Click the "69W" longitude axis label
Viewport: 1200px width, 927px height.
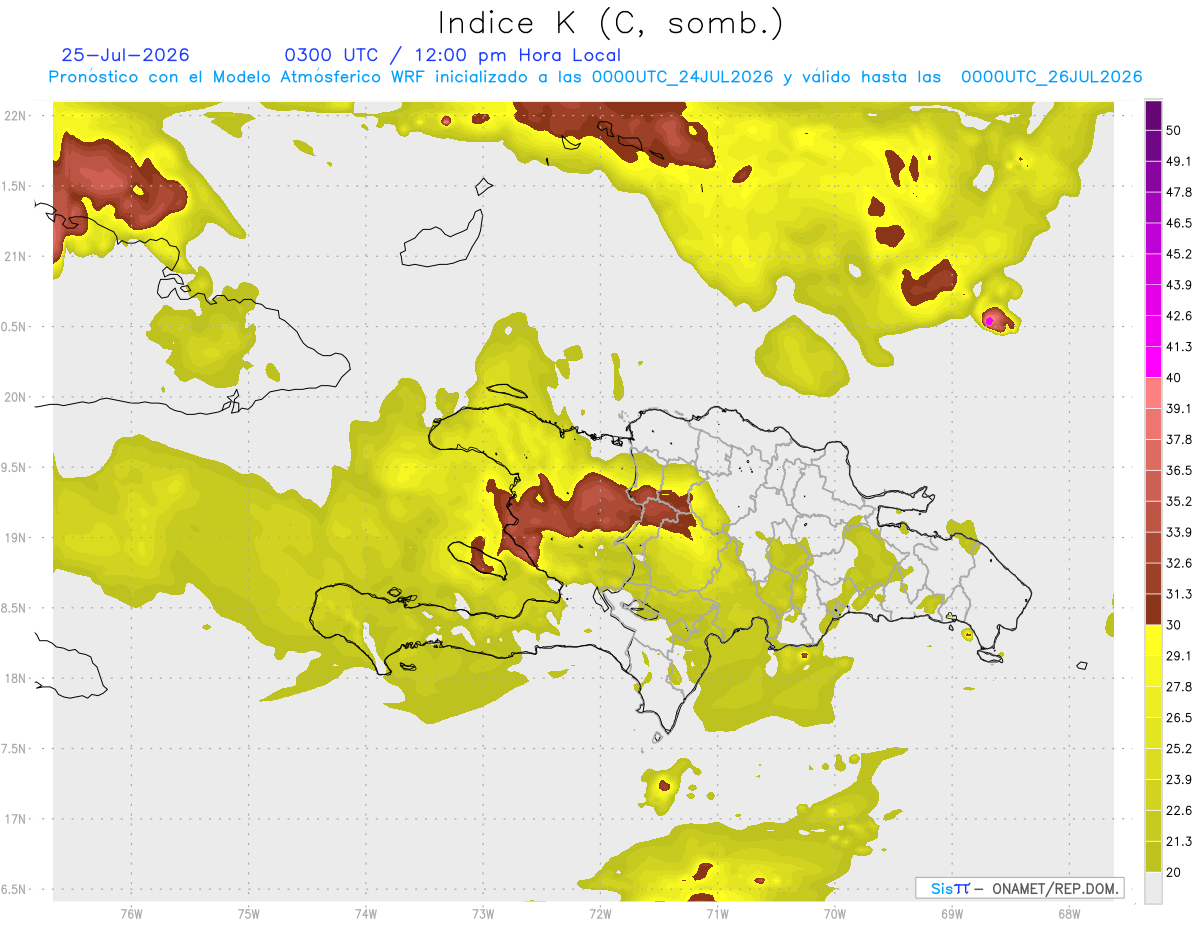[x=952, y=913]
